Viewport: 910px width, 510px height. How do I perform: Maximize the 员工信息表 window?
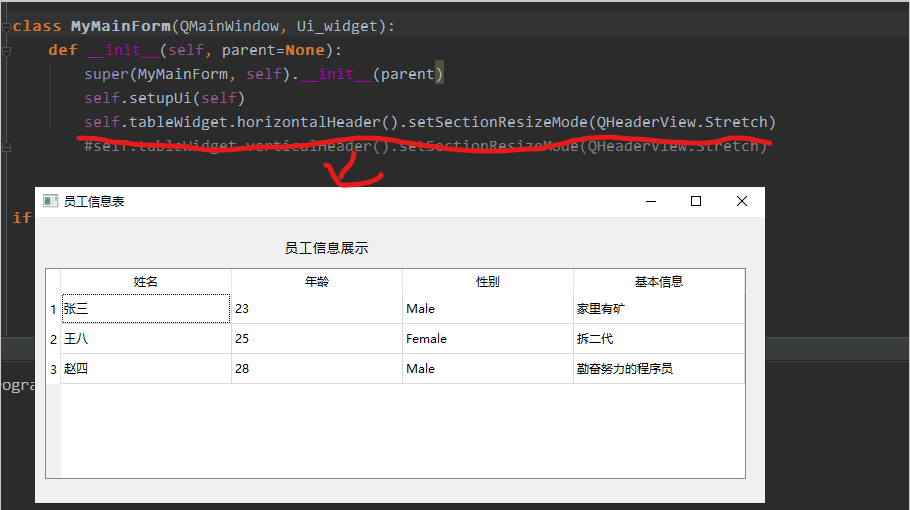coord(696,201)
